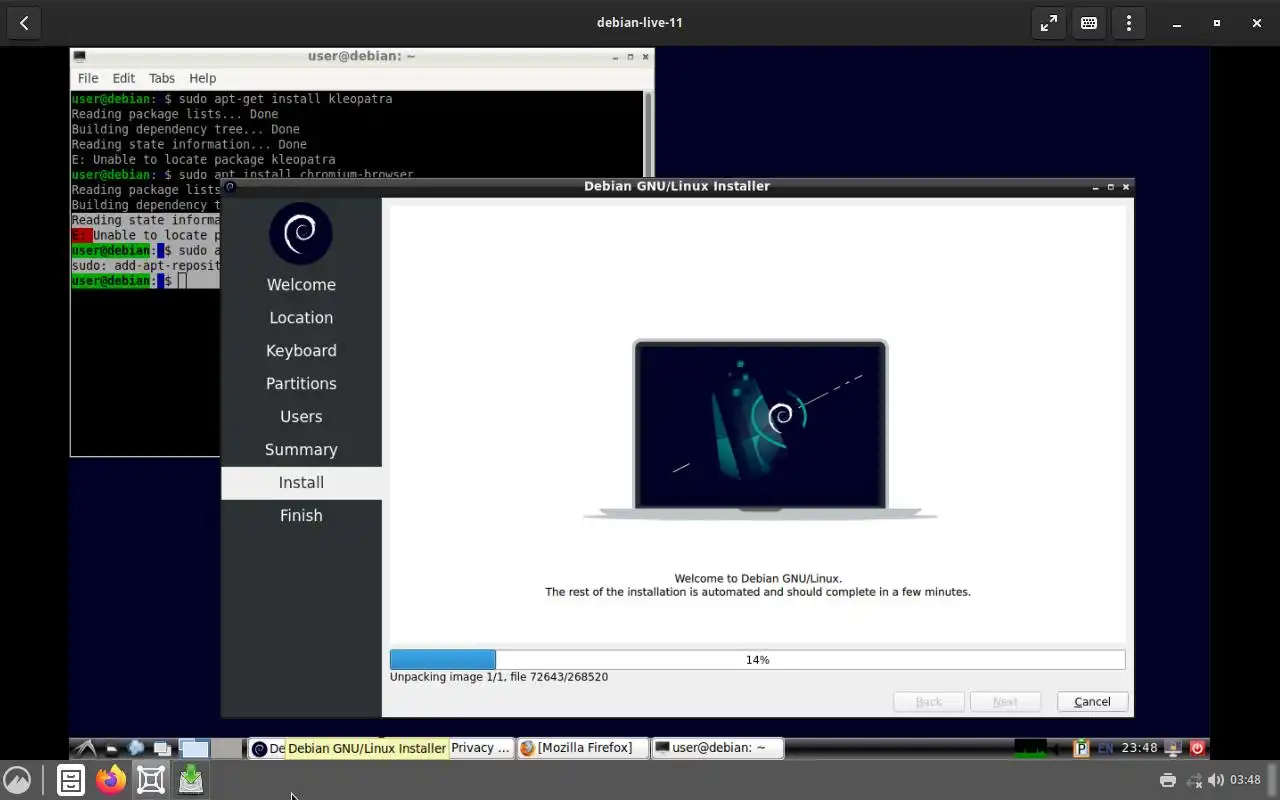
Task: Click the terminal vertical scrollbar
Action: (x=648, y=134)
